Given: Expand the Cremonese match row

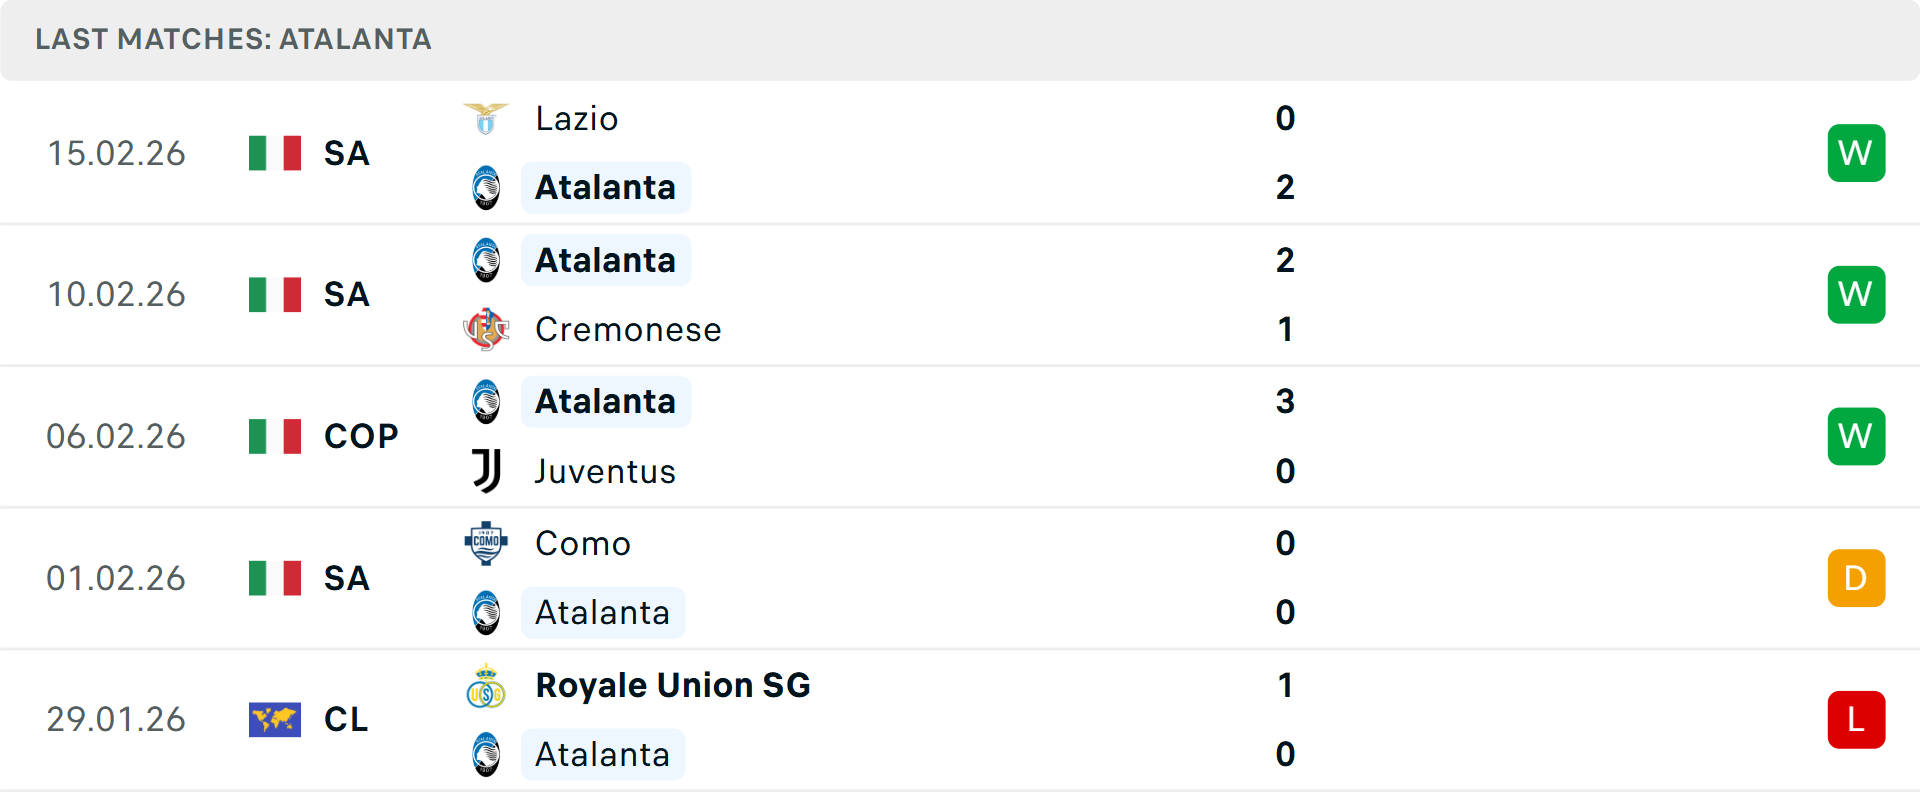Looking at the screenshot, I should (960, 294).
